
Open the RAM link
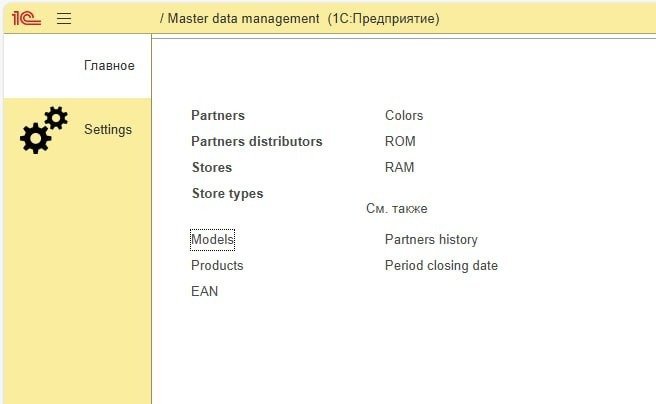[400, 167]
